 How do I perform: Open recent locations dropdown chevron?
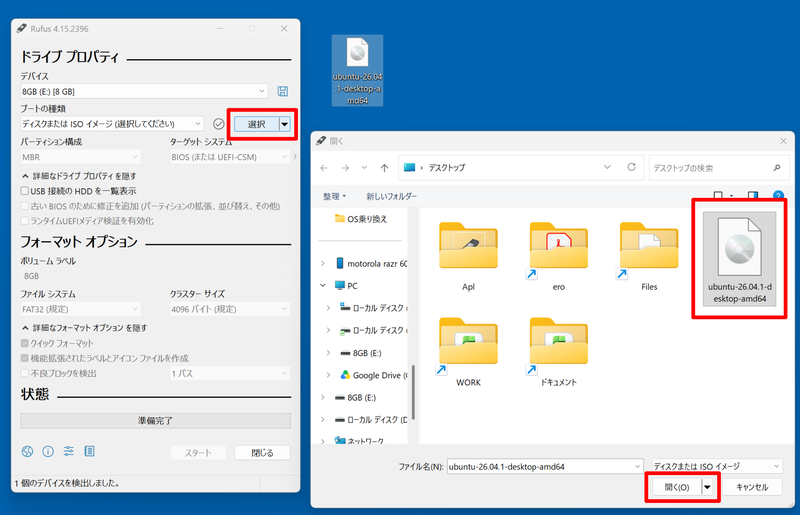click(x=364, y=167)
